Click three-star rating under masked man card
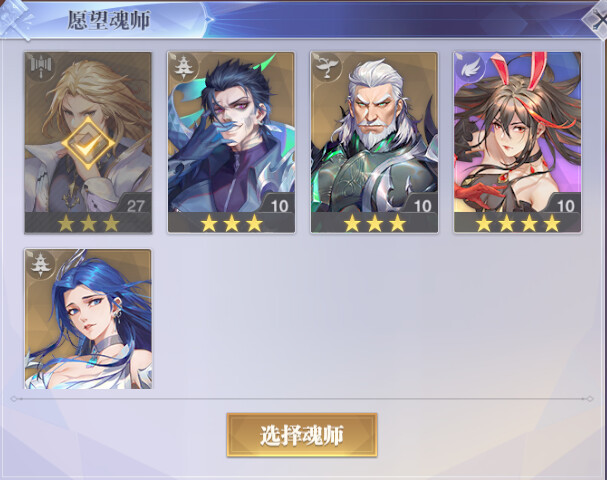Image resolution: width=607 pixels, height=480 pixels. coord(231,223)
